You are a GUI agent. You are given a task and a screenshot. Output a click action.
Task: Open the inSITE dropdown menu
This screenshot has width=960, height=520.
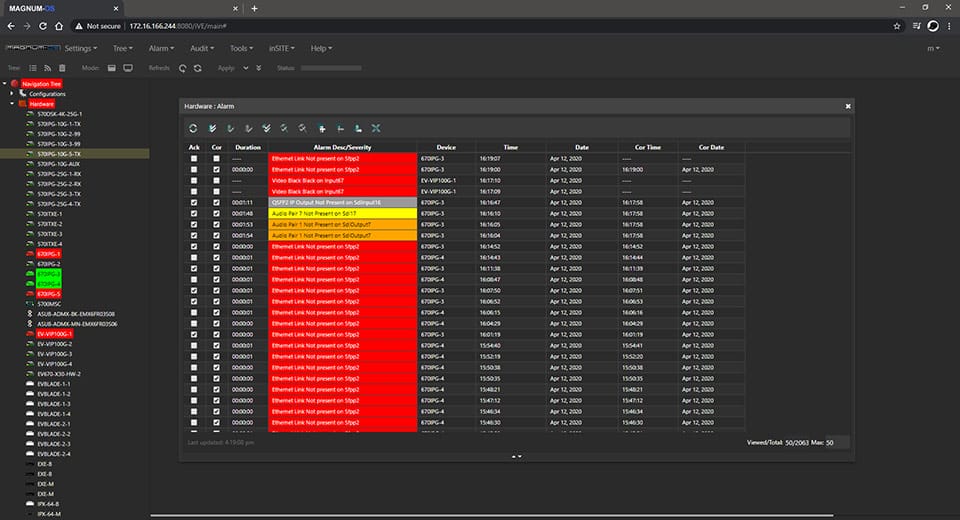pos(282,48)
